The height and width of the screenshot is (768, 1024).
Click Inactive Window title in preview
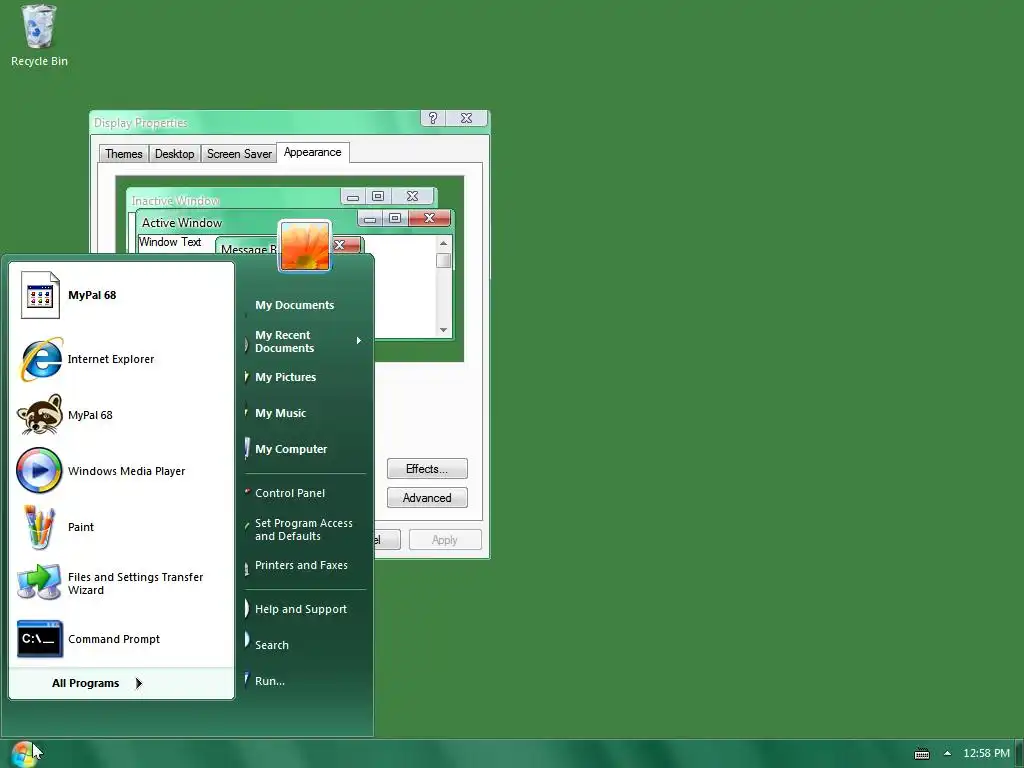[175, 201]
